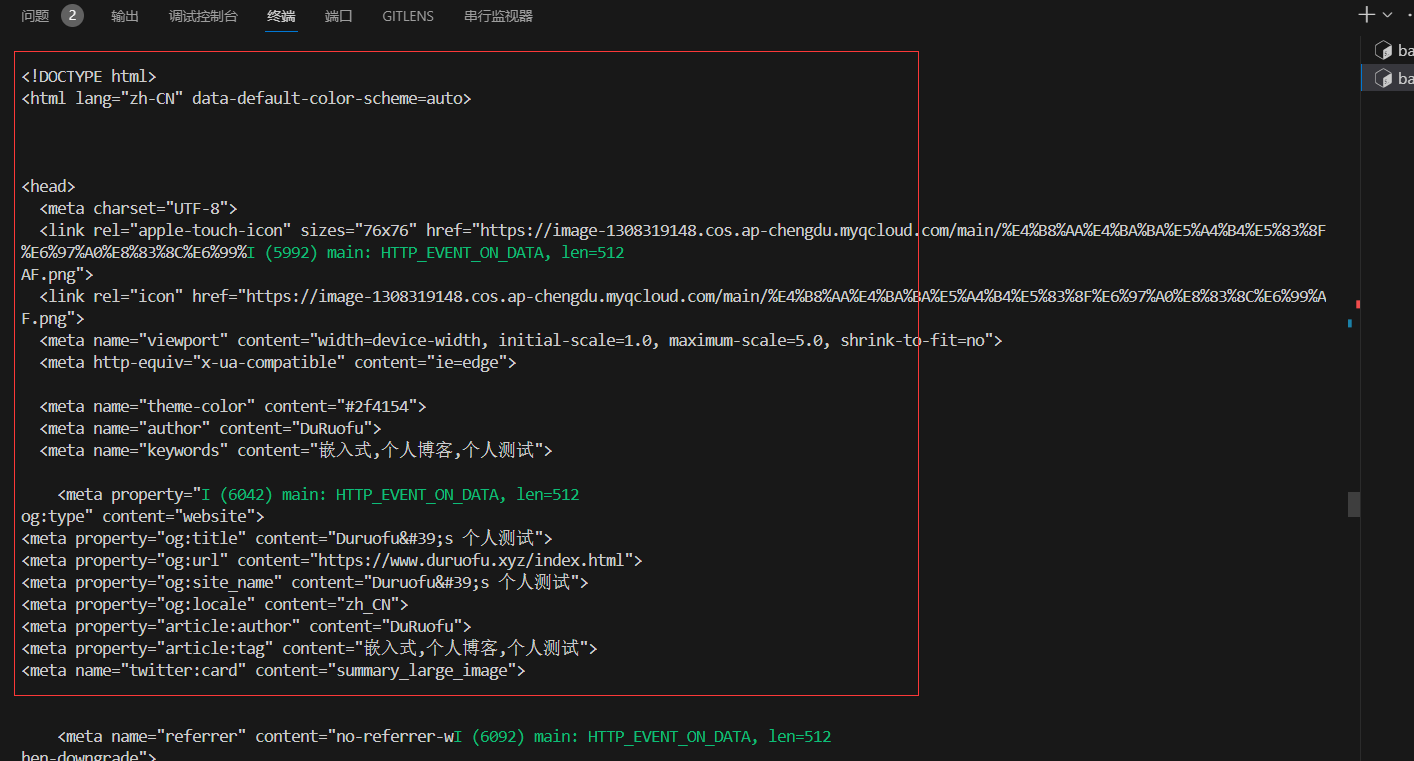Open the 串行监视器 tab
Screen dimensions: 1414x761
click(498, 16)
